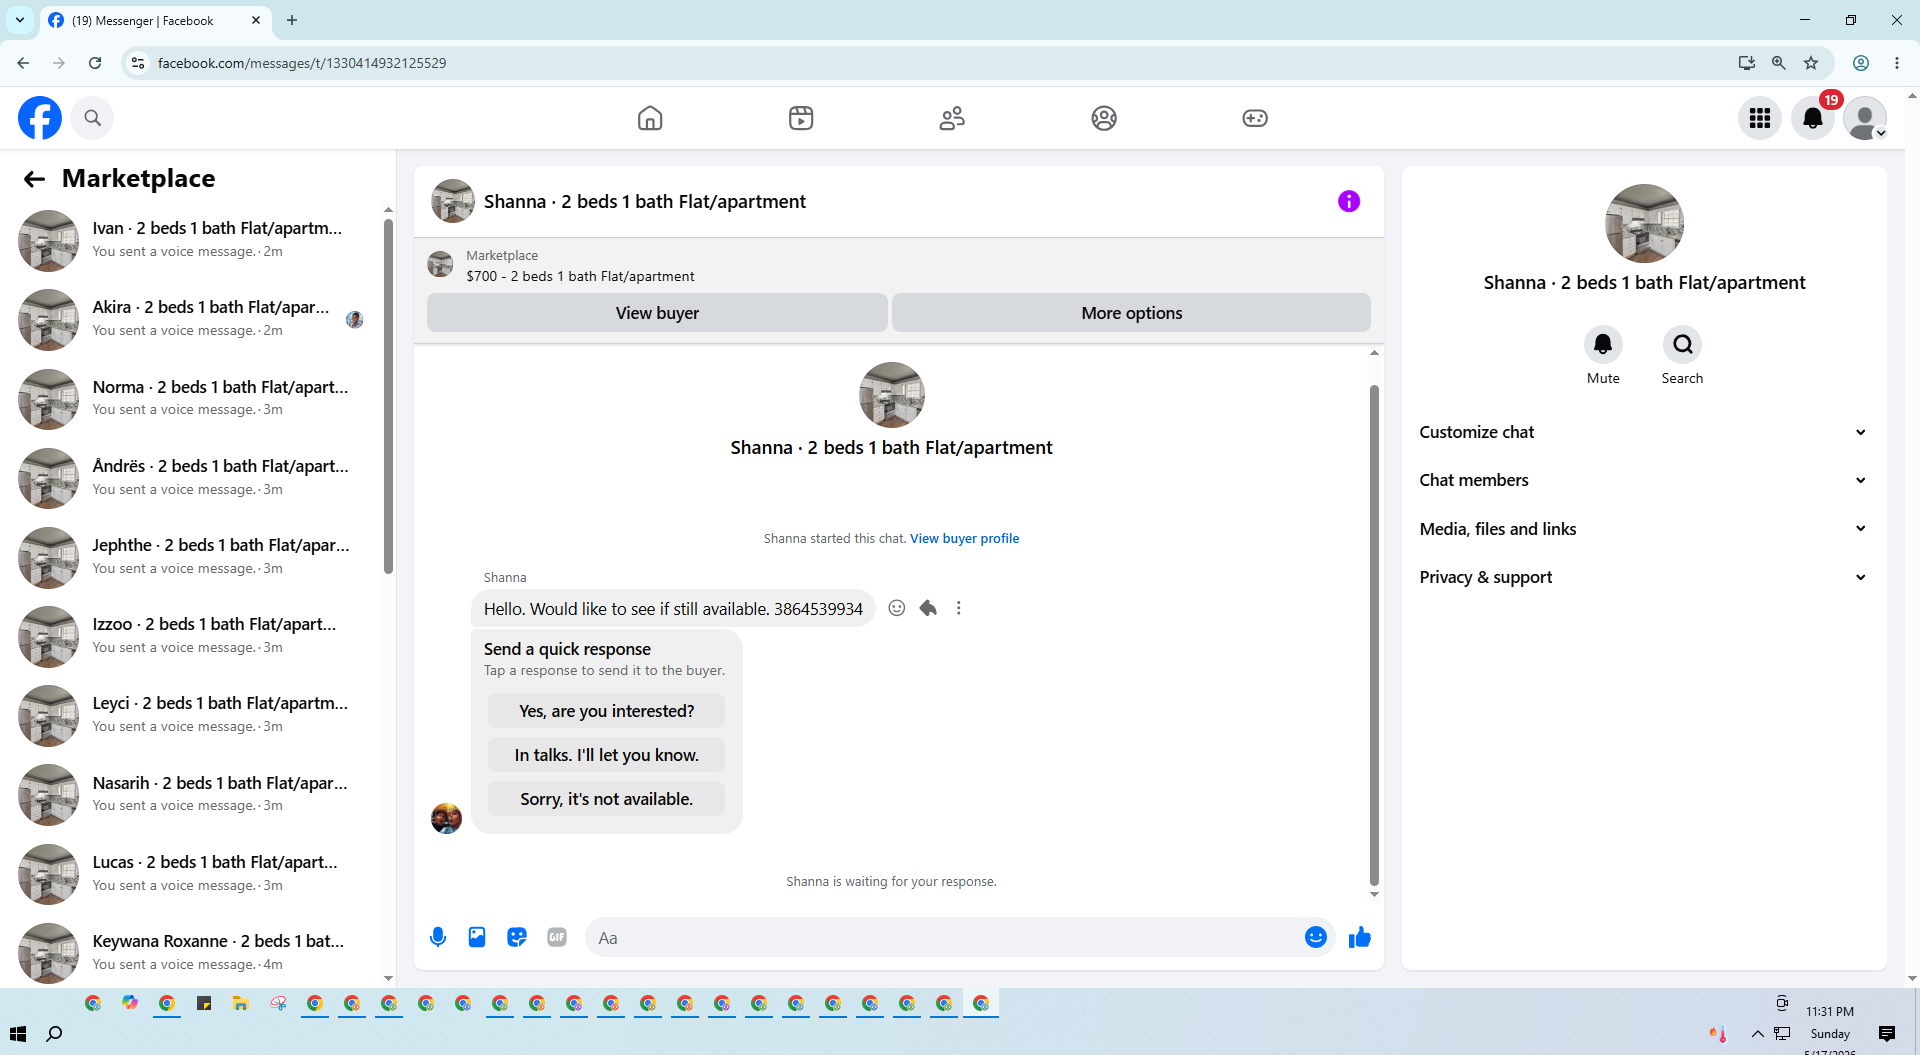This screenshot has height=1055, width=1920.
Task: Click the conversations list scrollbar
Action: pyautogui.click(x=388, y=396)
